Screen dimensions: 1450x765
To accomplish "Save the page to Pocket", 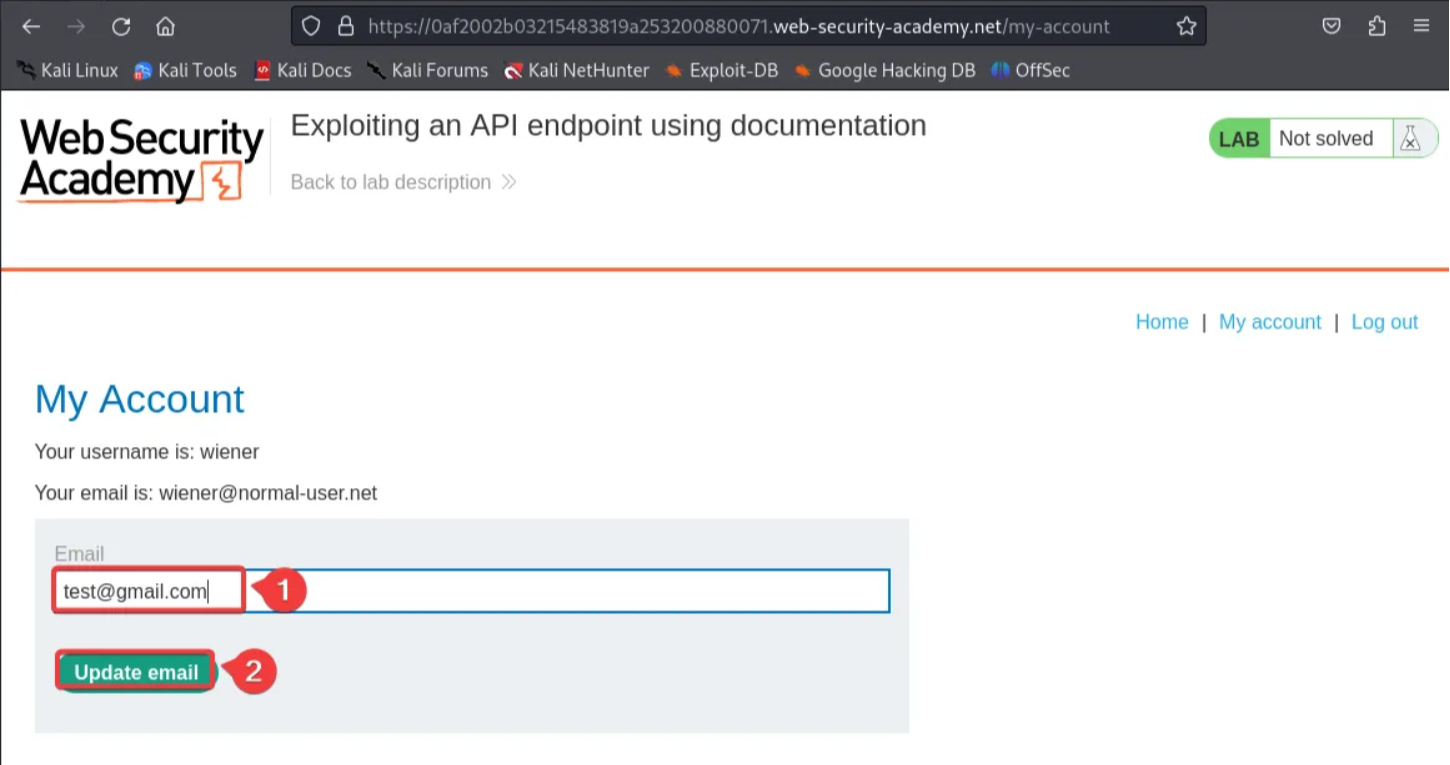I will [x=1331, y=26].
